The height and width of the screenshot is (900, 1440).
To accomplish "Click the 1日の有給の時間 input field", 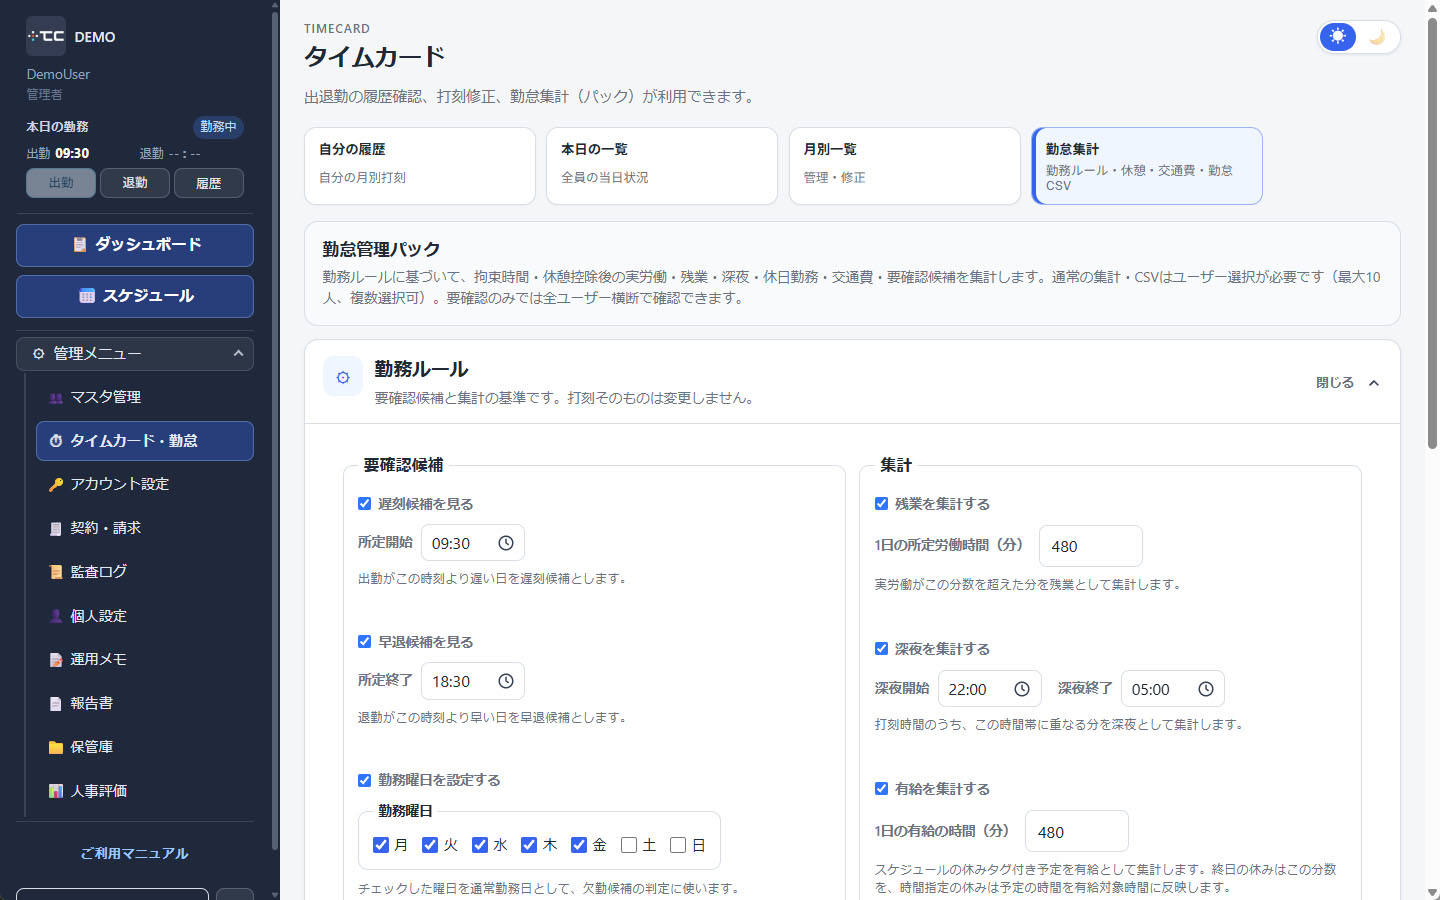I will click(1077, 831).
